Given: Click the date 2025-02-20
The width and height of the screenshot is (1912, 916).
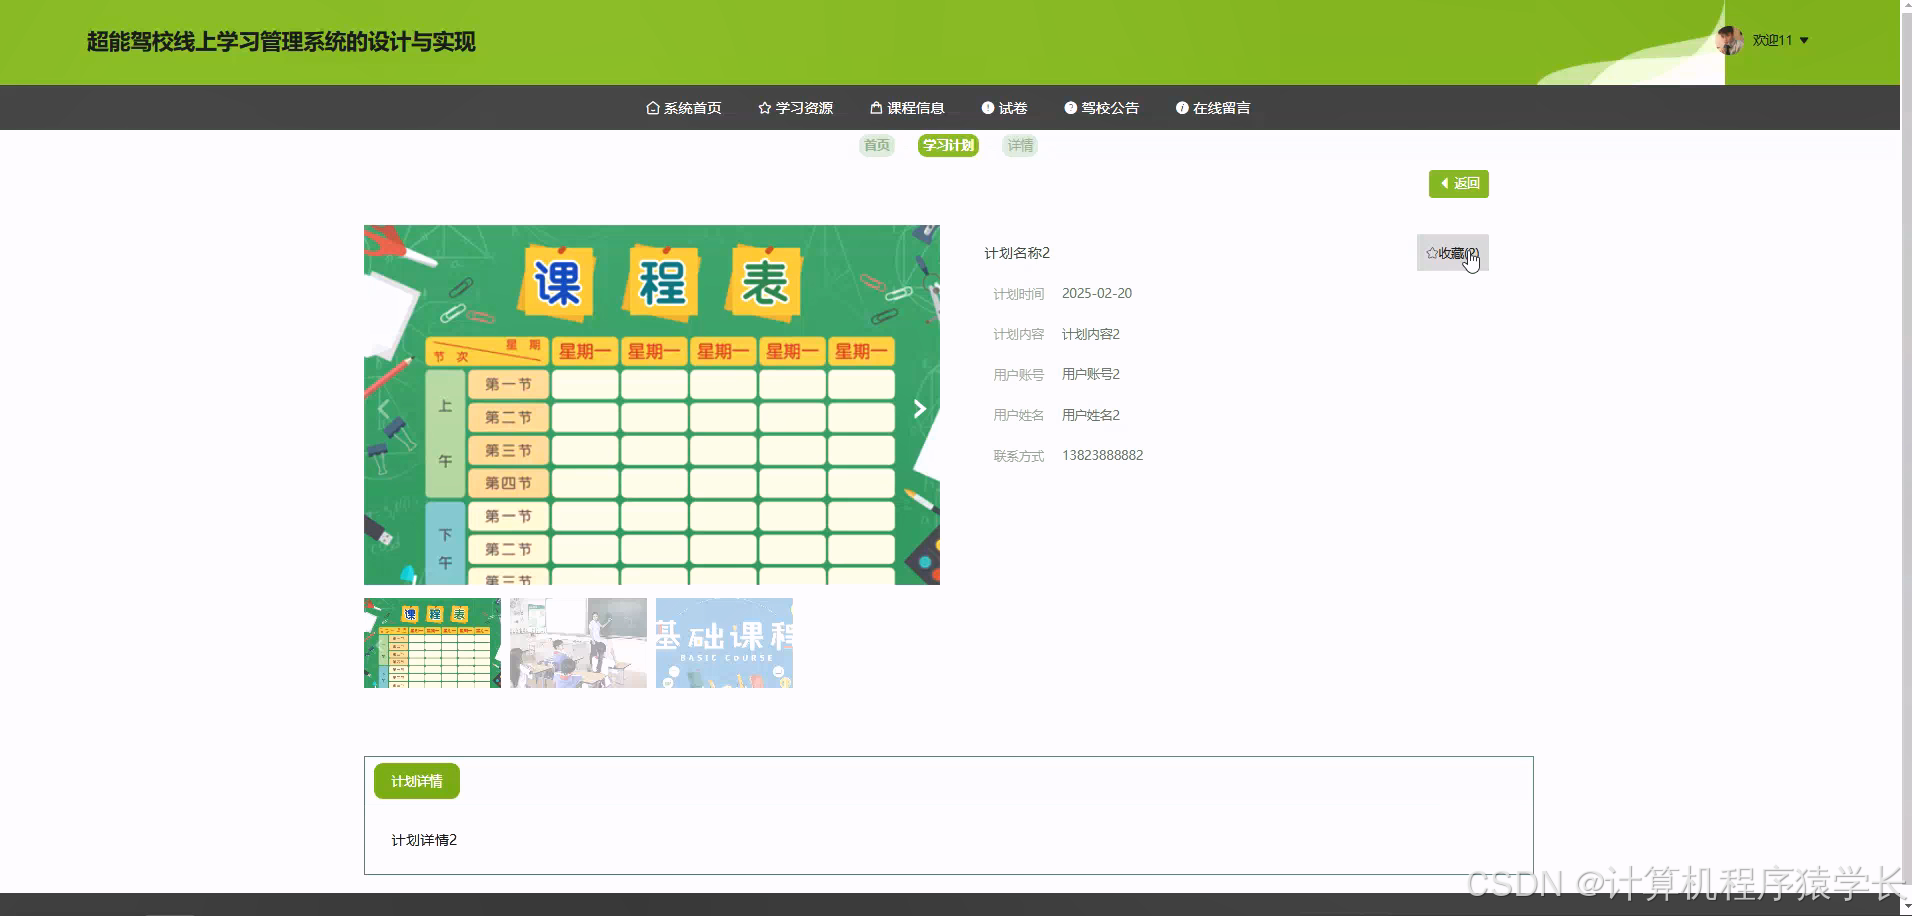Looking at the screenshot, I should click(1097, 294).
